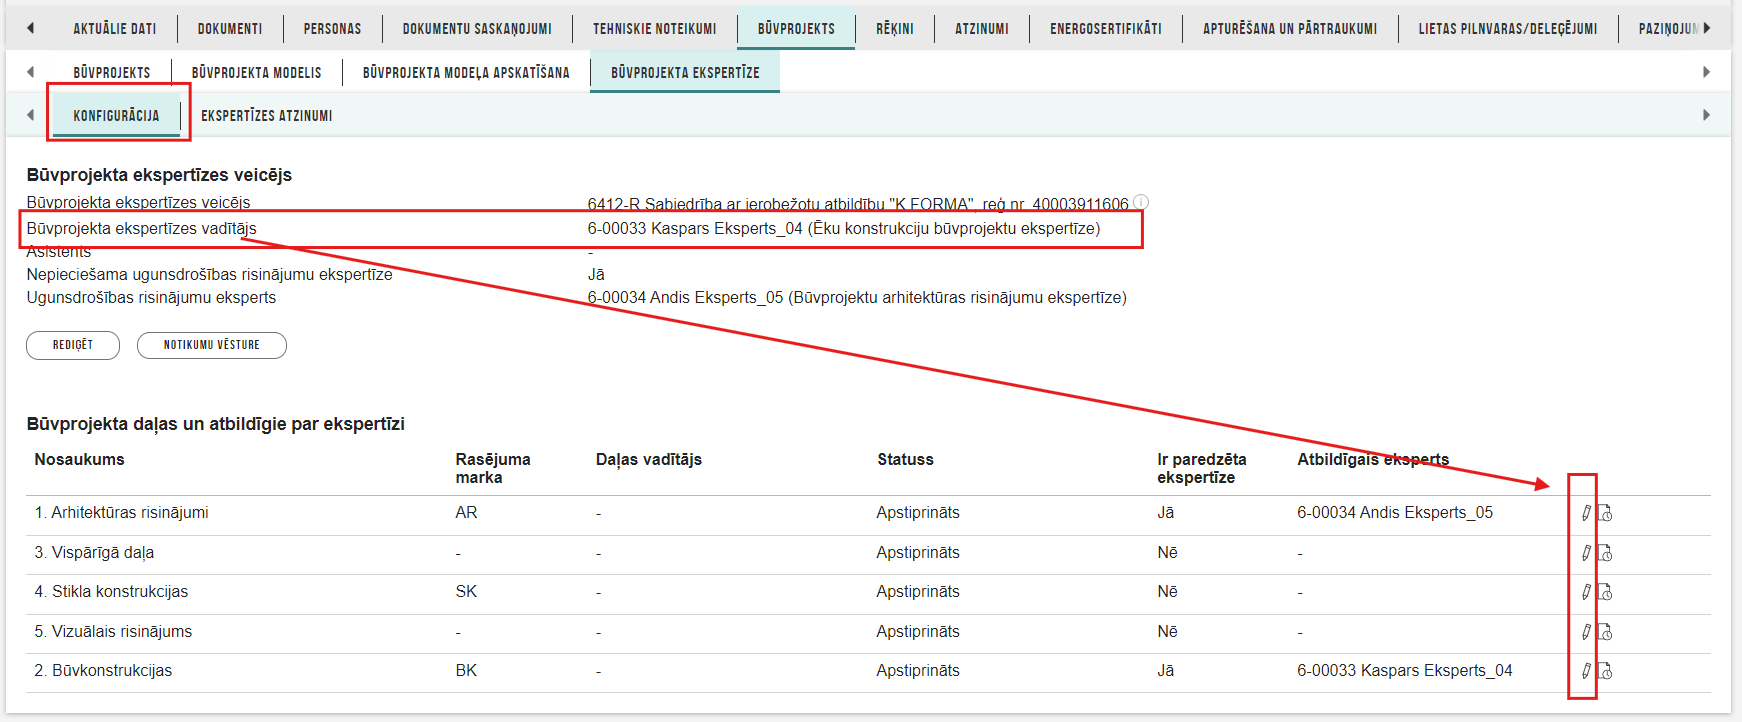Click the K FORMA company name
1742x722 pixels.
coord(858,204)
